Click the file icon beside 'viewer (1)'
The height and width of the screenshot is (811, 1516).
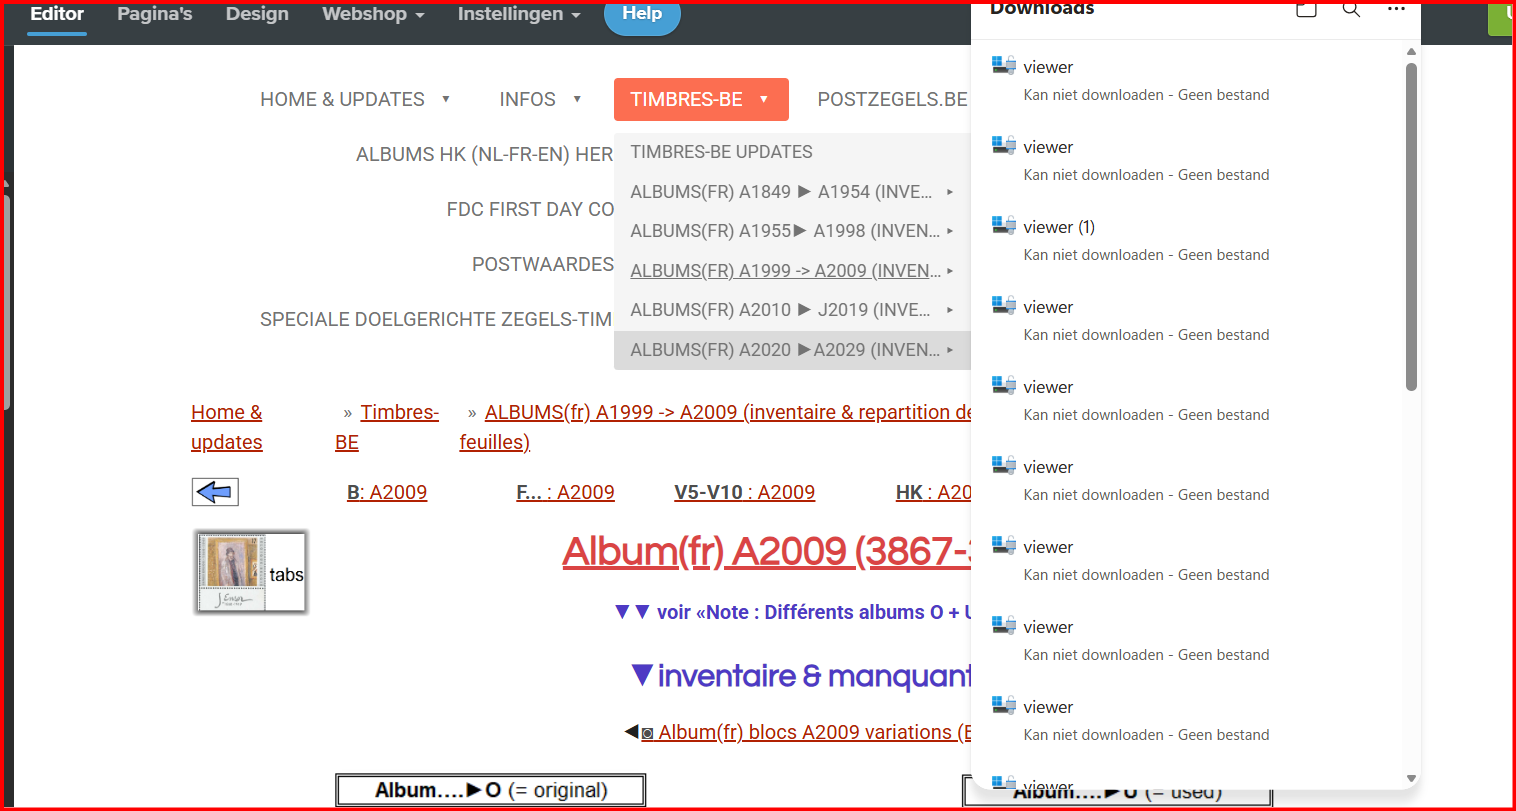click(x=1004, y=225)
